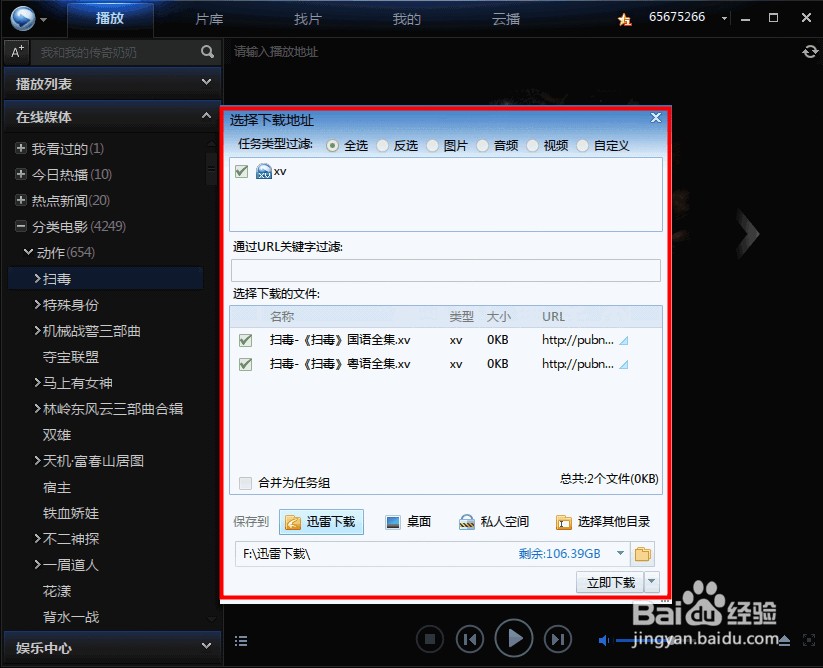The image size is (823, 668).
Task: Uncheck 扫毒 国语全集.xv file checkbox
Action: [245, 341]
